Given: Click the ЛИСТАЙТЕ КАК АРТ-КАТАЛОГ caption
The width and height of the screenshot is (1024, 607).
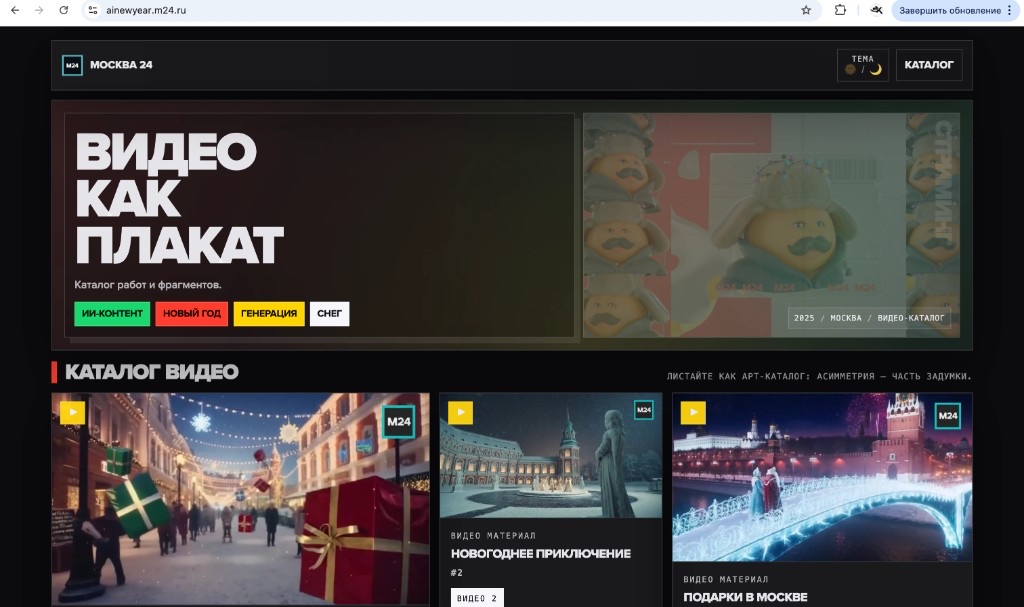Looking at the screenshot, I should point(819,376).
